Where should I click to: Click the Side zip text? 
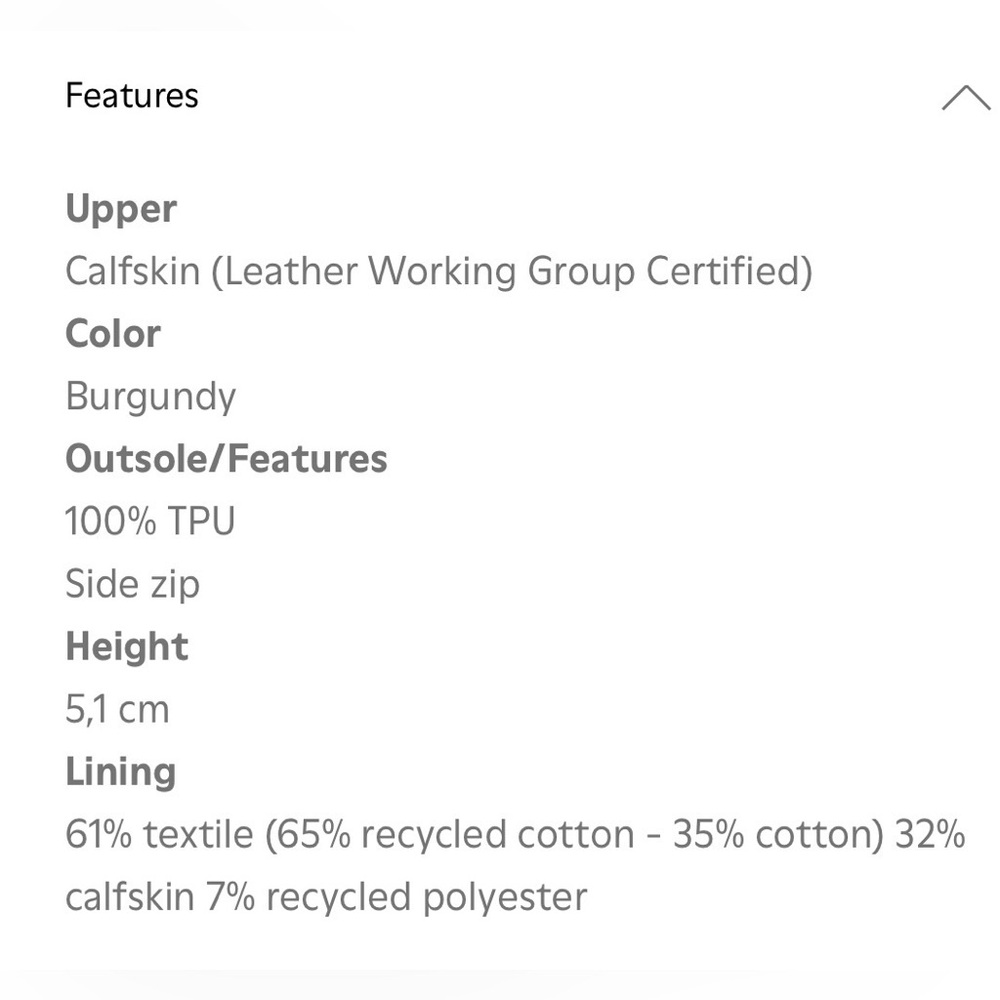pyautogui.click(x=133, y=584)
